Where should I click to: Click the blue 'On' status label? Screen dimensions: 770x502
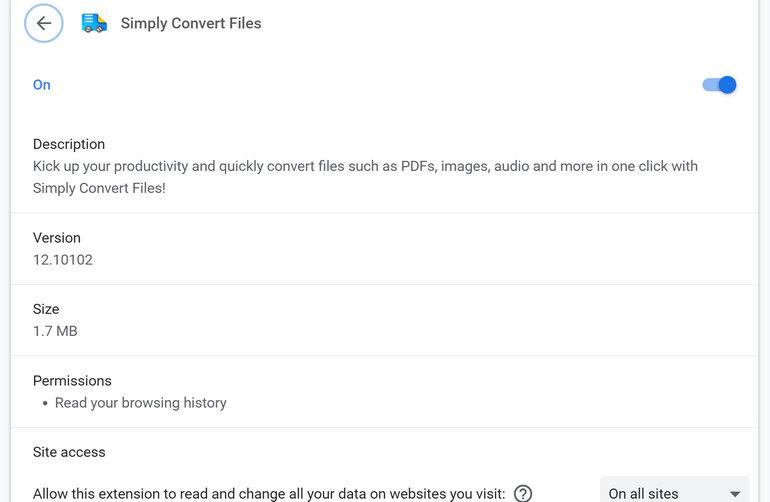point(42,85)
